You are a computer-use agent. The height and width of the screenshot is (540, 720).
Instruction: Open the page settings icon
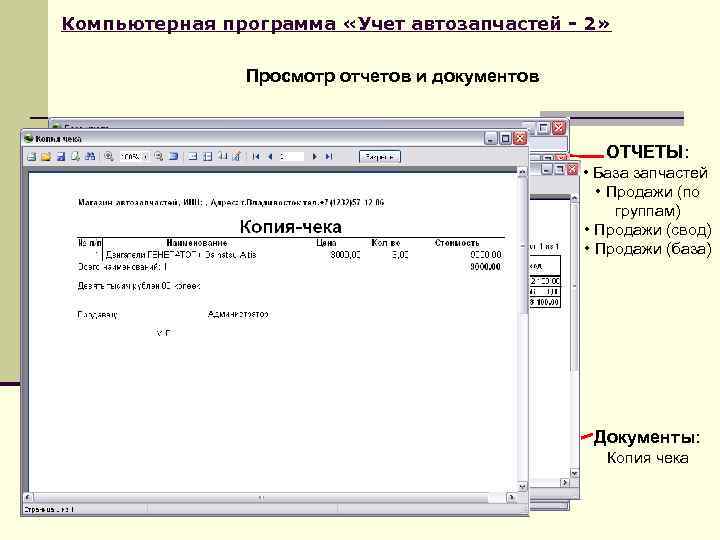point(222,157)
